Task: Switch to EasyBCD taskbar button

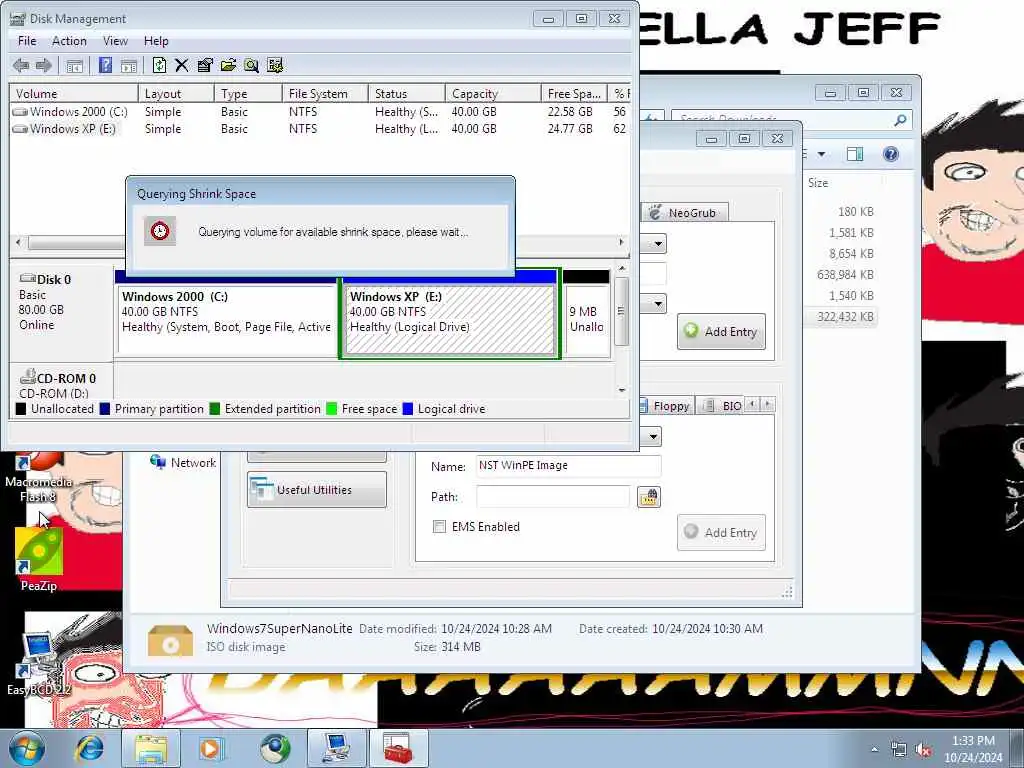Action: tap(336, 748)
